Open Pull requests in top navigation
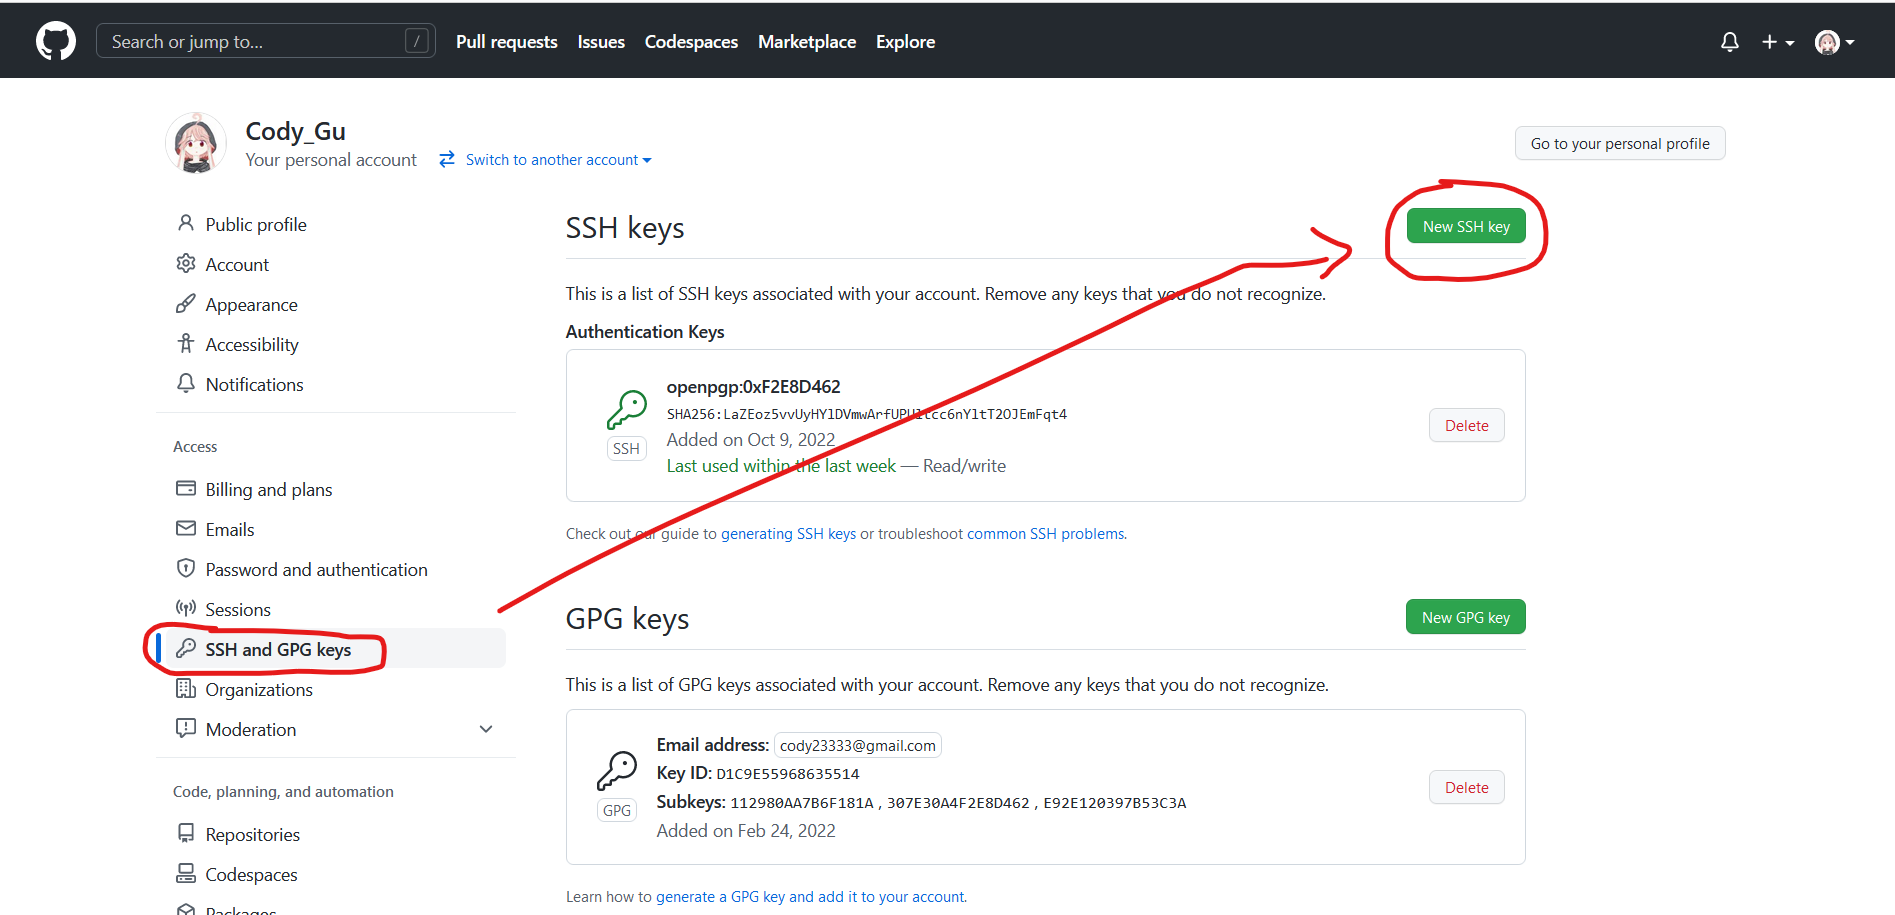Viewport: 1895px width, 915px height. (x=506, y=42)
